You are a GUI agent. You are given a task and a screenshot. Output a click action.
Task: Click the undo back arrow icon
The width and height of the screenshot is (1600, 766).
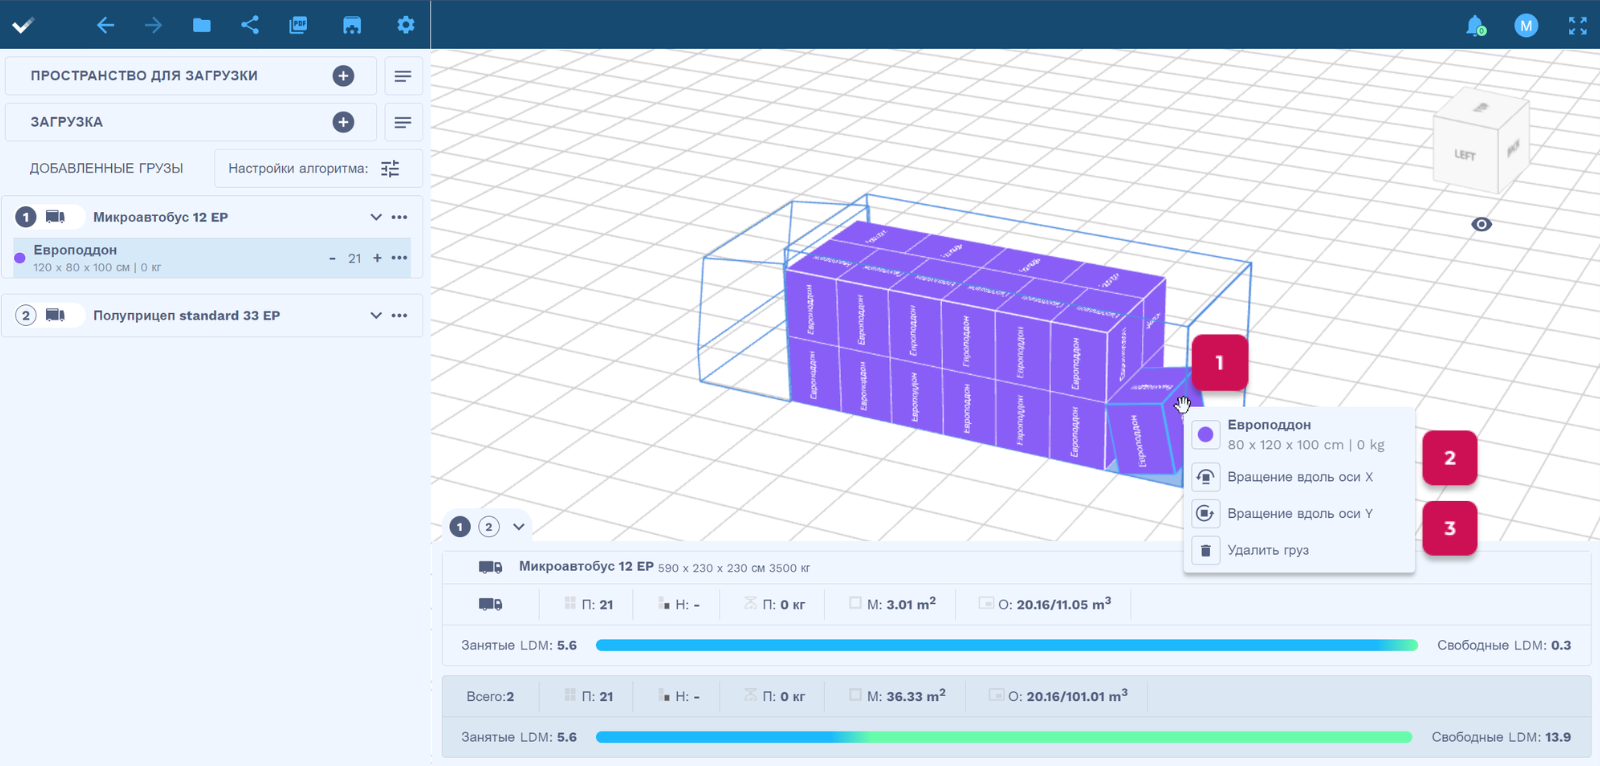[x=105, y=25]
